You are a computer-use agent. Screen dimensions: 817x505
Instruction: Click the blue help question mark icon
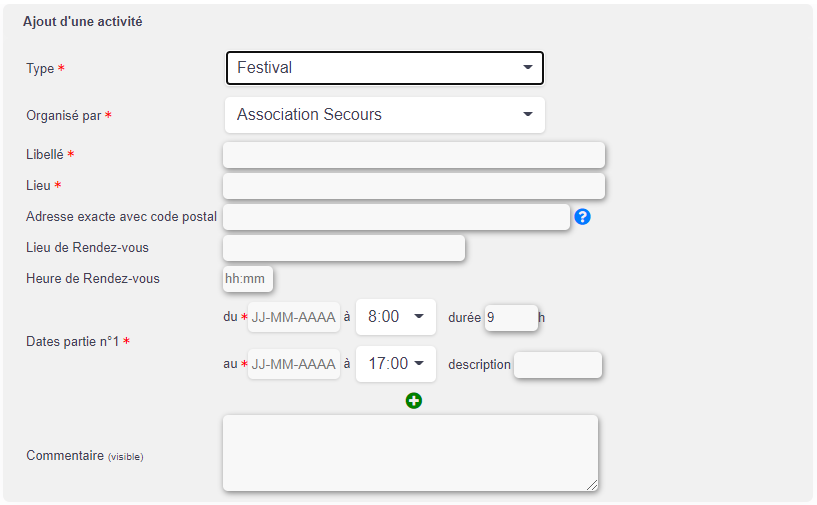582,216
